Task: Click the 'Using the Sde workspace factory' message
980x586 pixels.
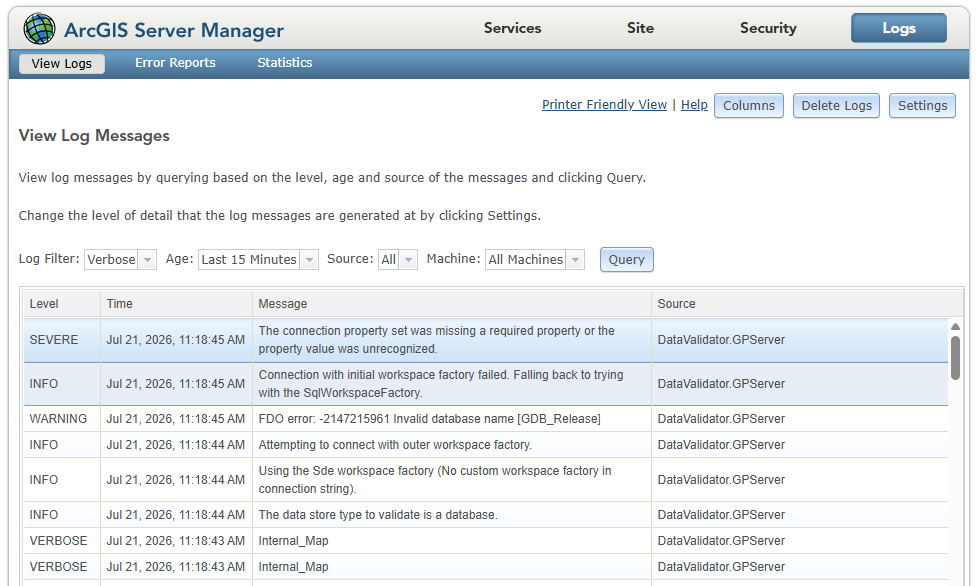Action: [435, 480]
